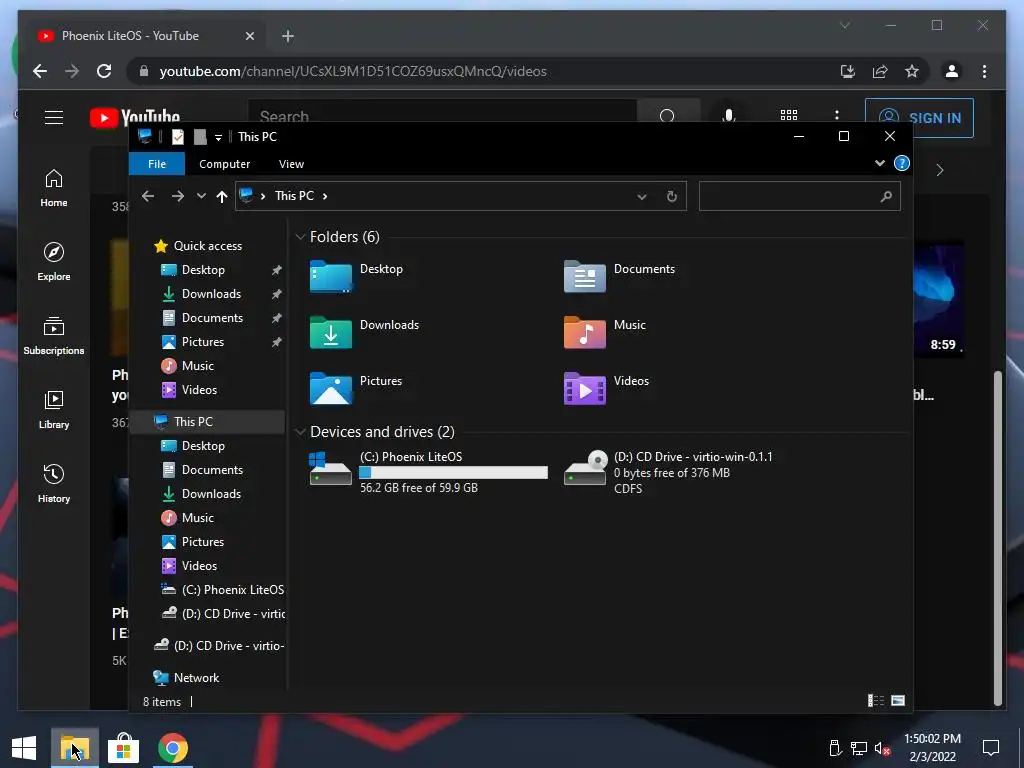Open the Videos folder in Folders section
The width and height of the screenshot is (1024, 768).
point(584,389)
